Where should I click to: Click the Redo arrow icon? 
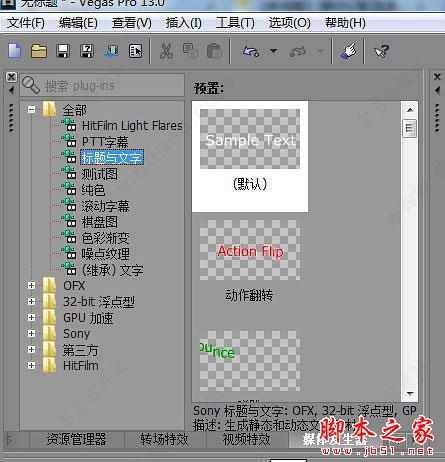[x=298, y=52]
